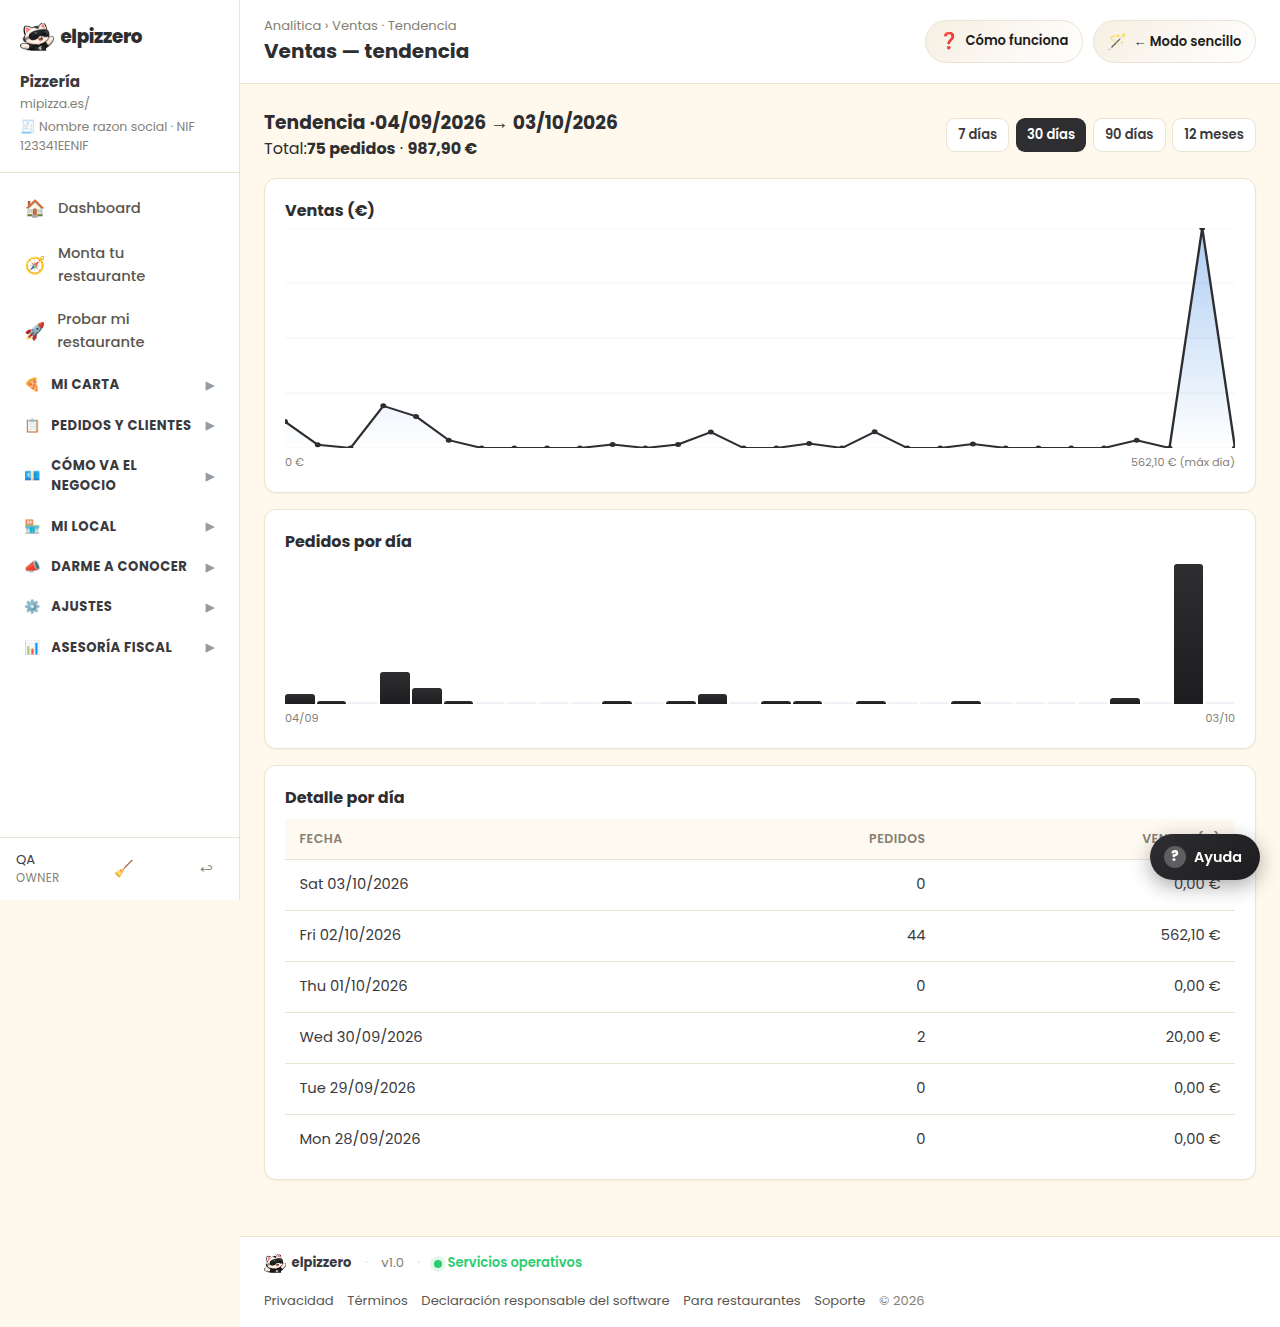Click the rocket icon for Probar mi restaurante
The image size is (1280, 1327).
point(35,331)
